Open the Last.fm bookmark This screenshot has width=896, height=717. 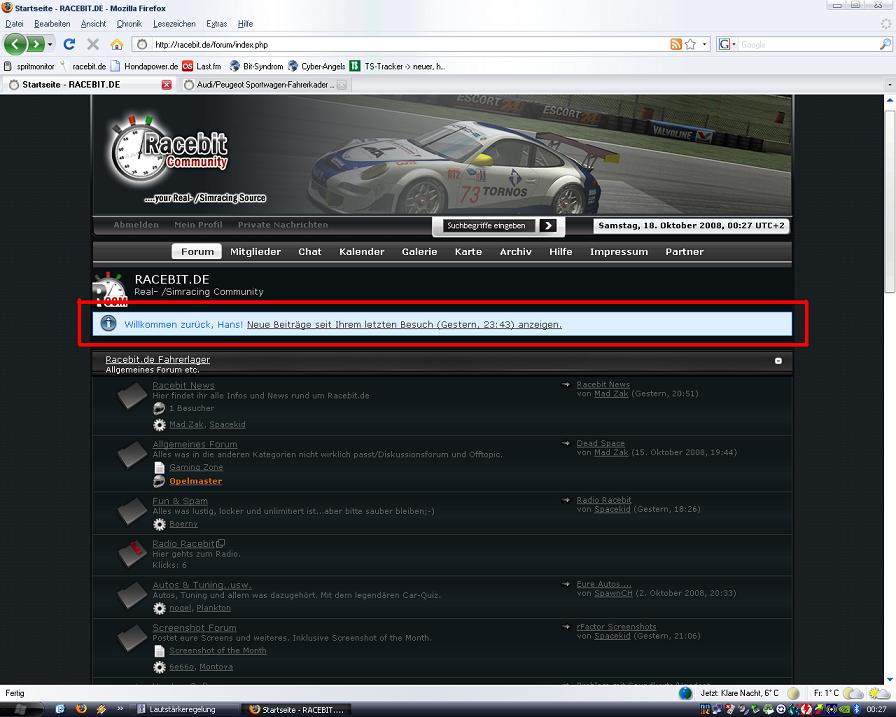pyautogui.click(x=201, y=66)
